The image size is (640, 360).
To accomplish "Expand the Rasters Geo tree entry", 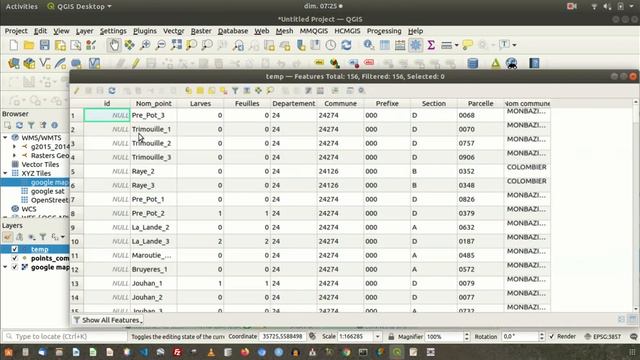I will pyautogui.click(x=14, y=156).
